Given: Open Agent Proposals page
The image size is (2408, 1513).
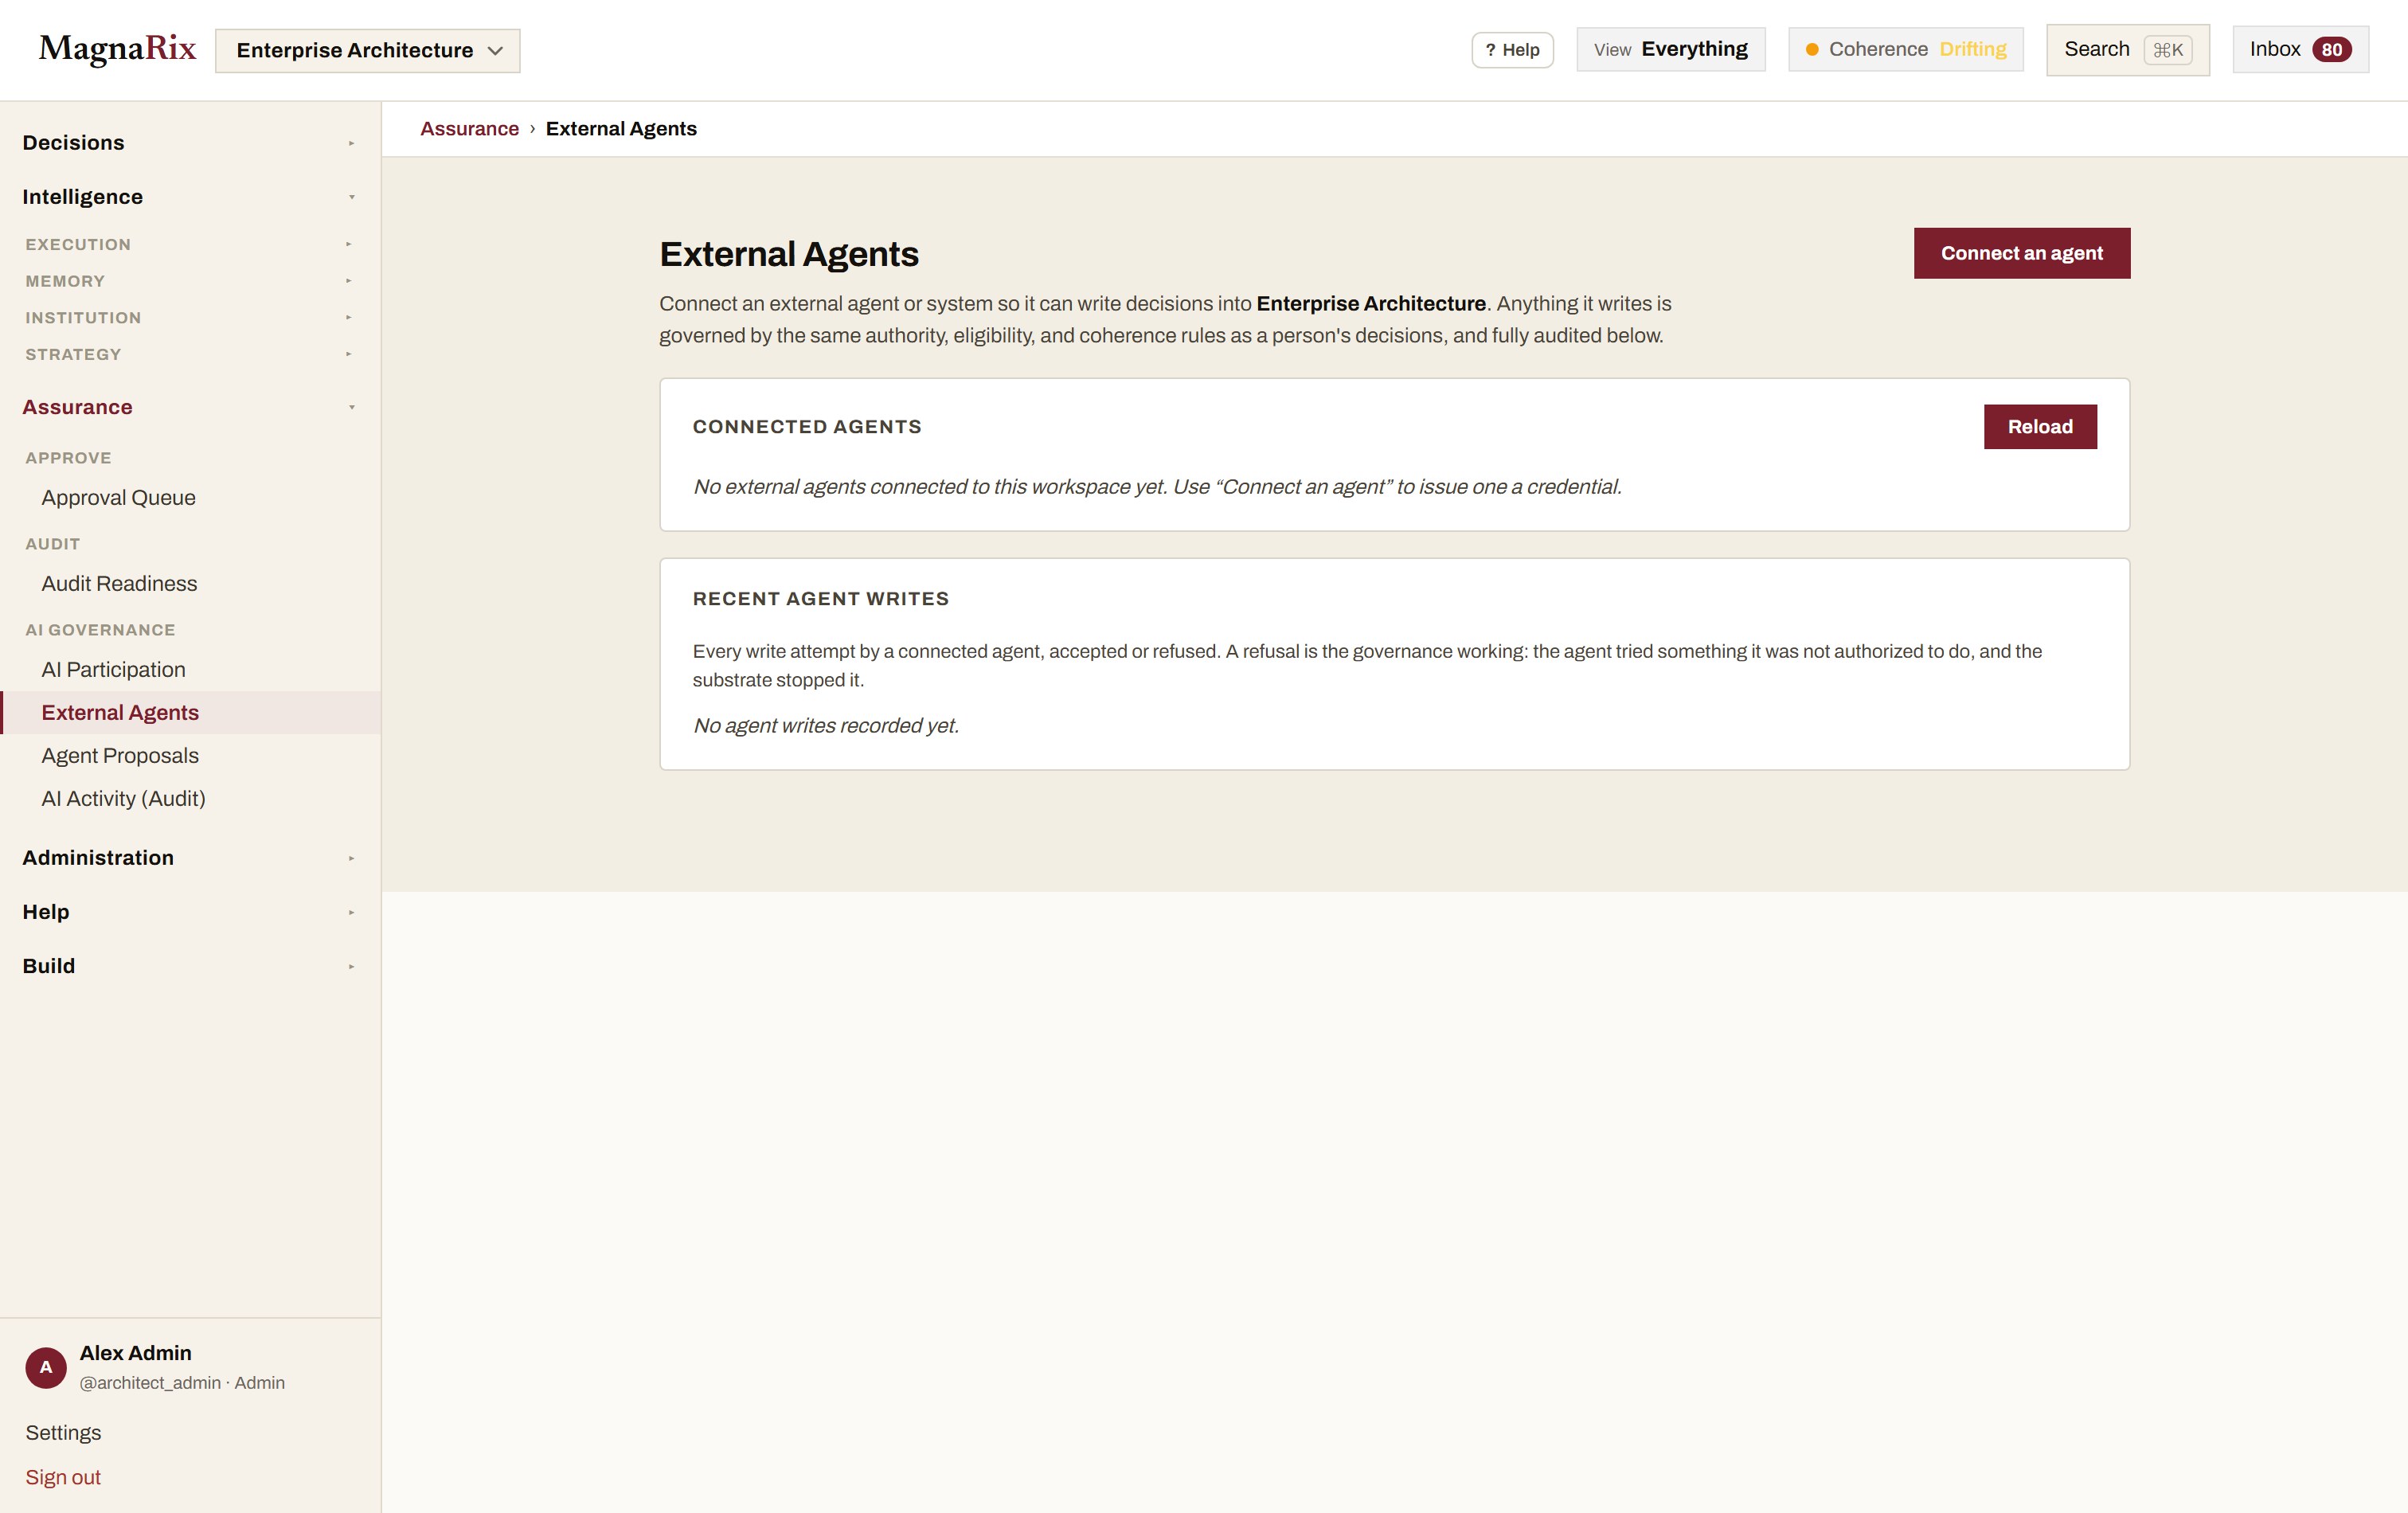Looking at the screenshot, I should (190, 755).
